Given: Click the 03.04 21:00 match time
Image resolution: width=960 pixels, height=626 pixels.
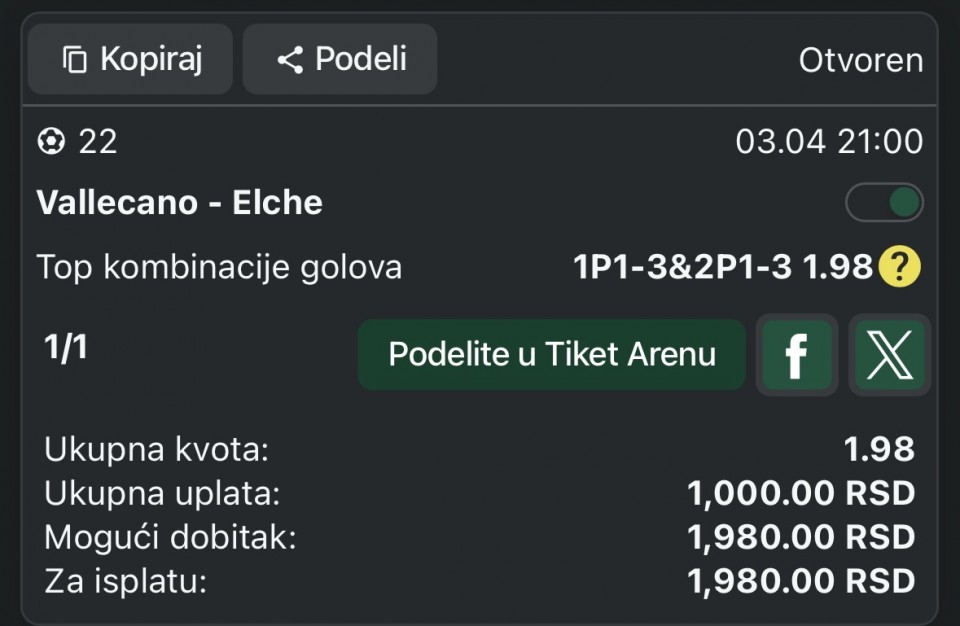Looking at the screenshot, I should (x=829, y=142).
